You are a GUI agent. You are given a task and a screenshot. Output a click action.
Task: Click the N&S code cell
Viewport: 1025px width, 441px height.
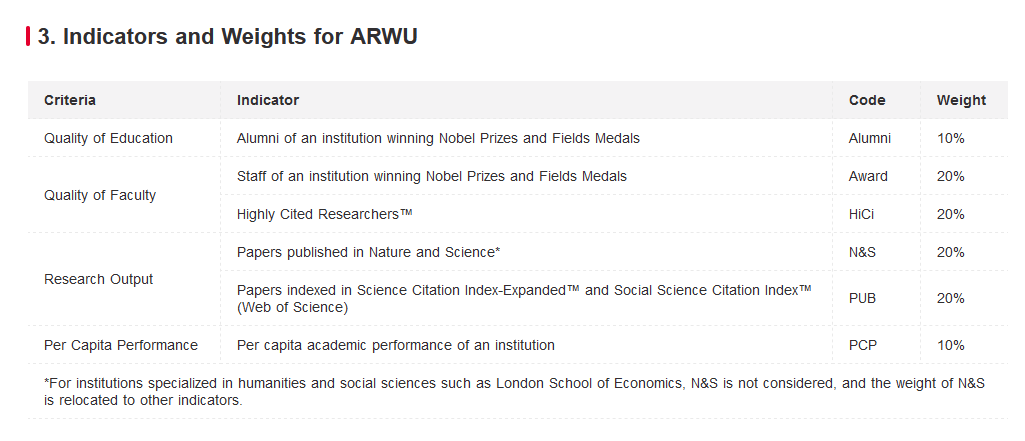(x=862, y=252)
